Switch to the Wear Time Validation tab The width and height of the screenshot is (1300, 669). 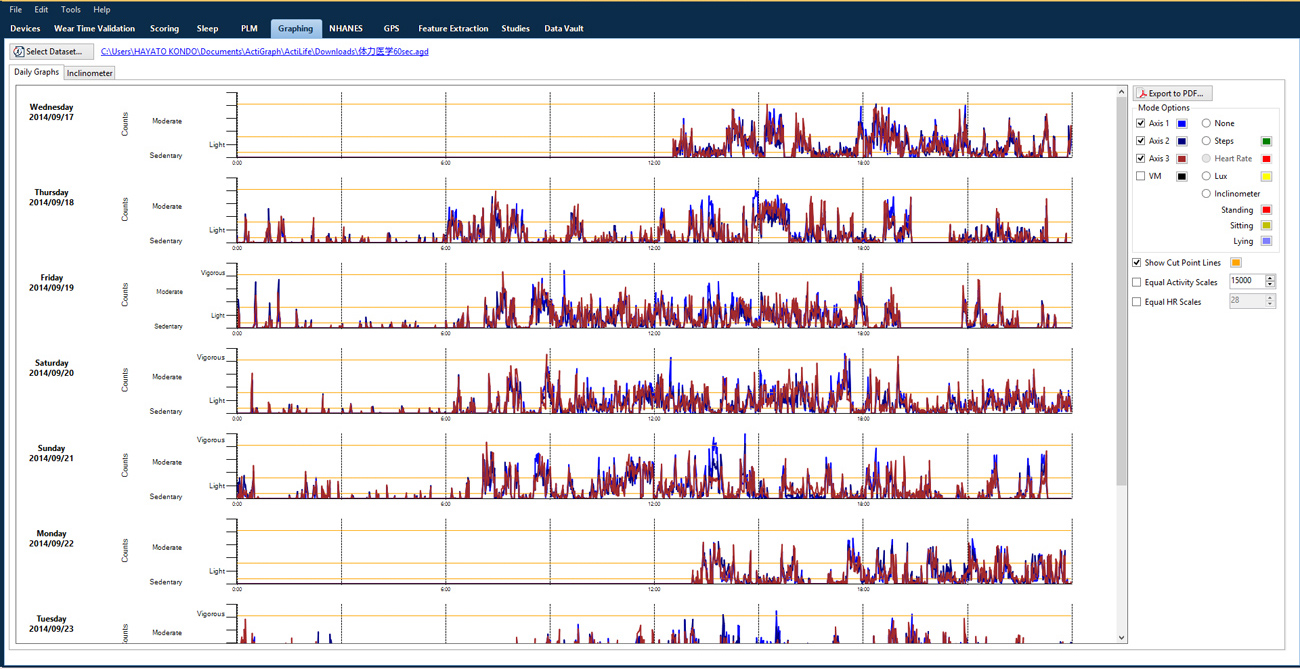click(94, 29)
